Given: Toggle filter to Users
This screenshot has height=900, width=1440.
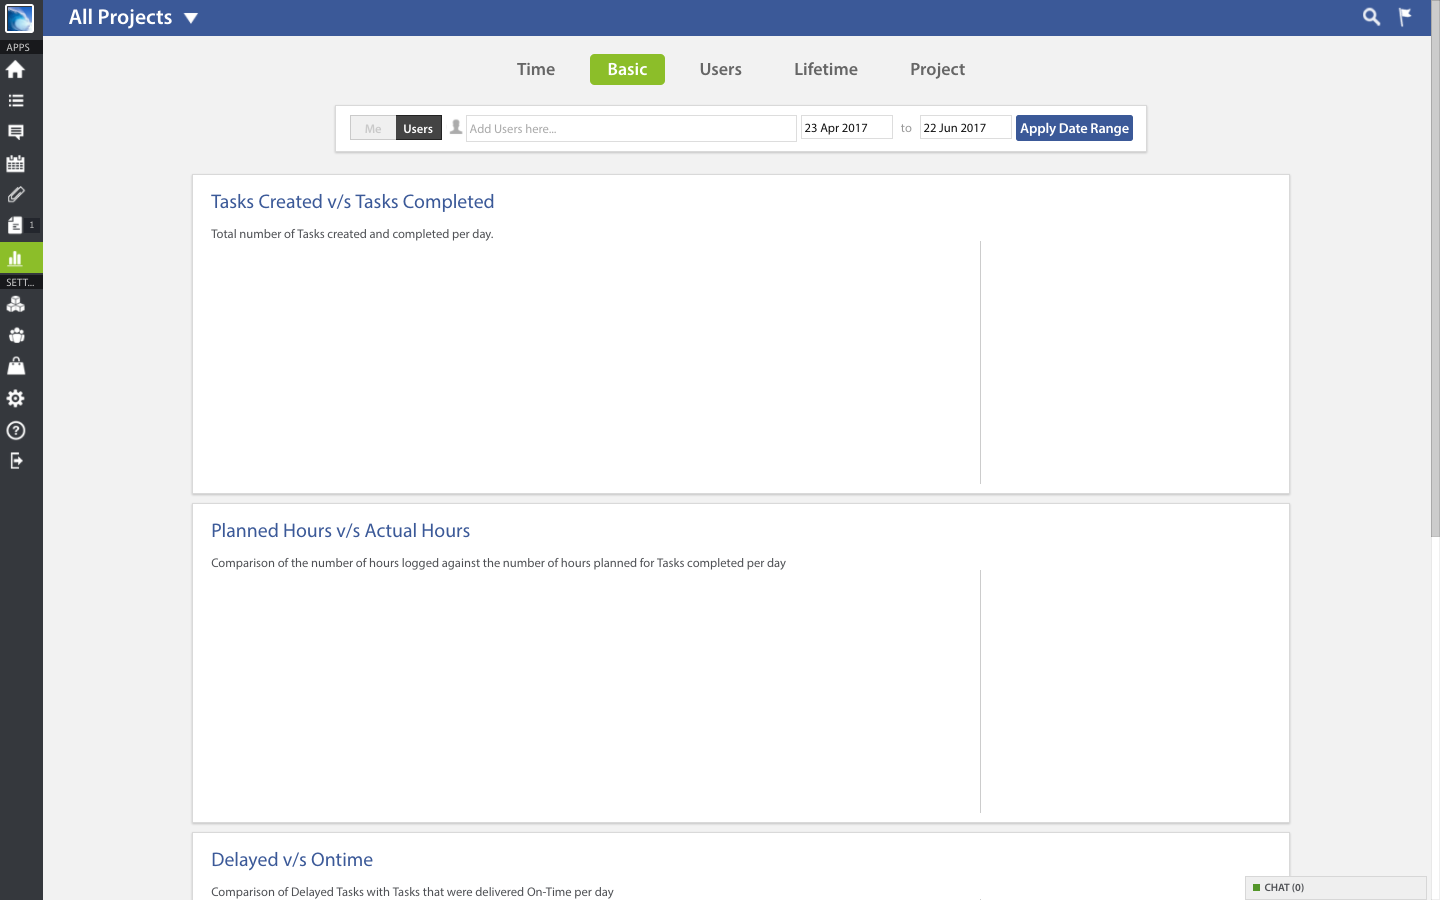Looking at the screenshot, I should click(418, 128).
